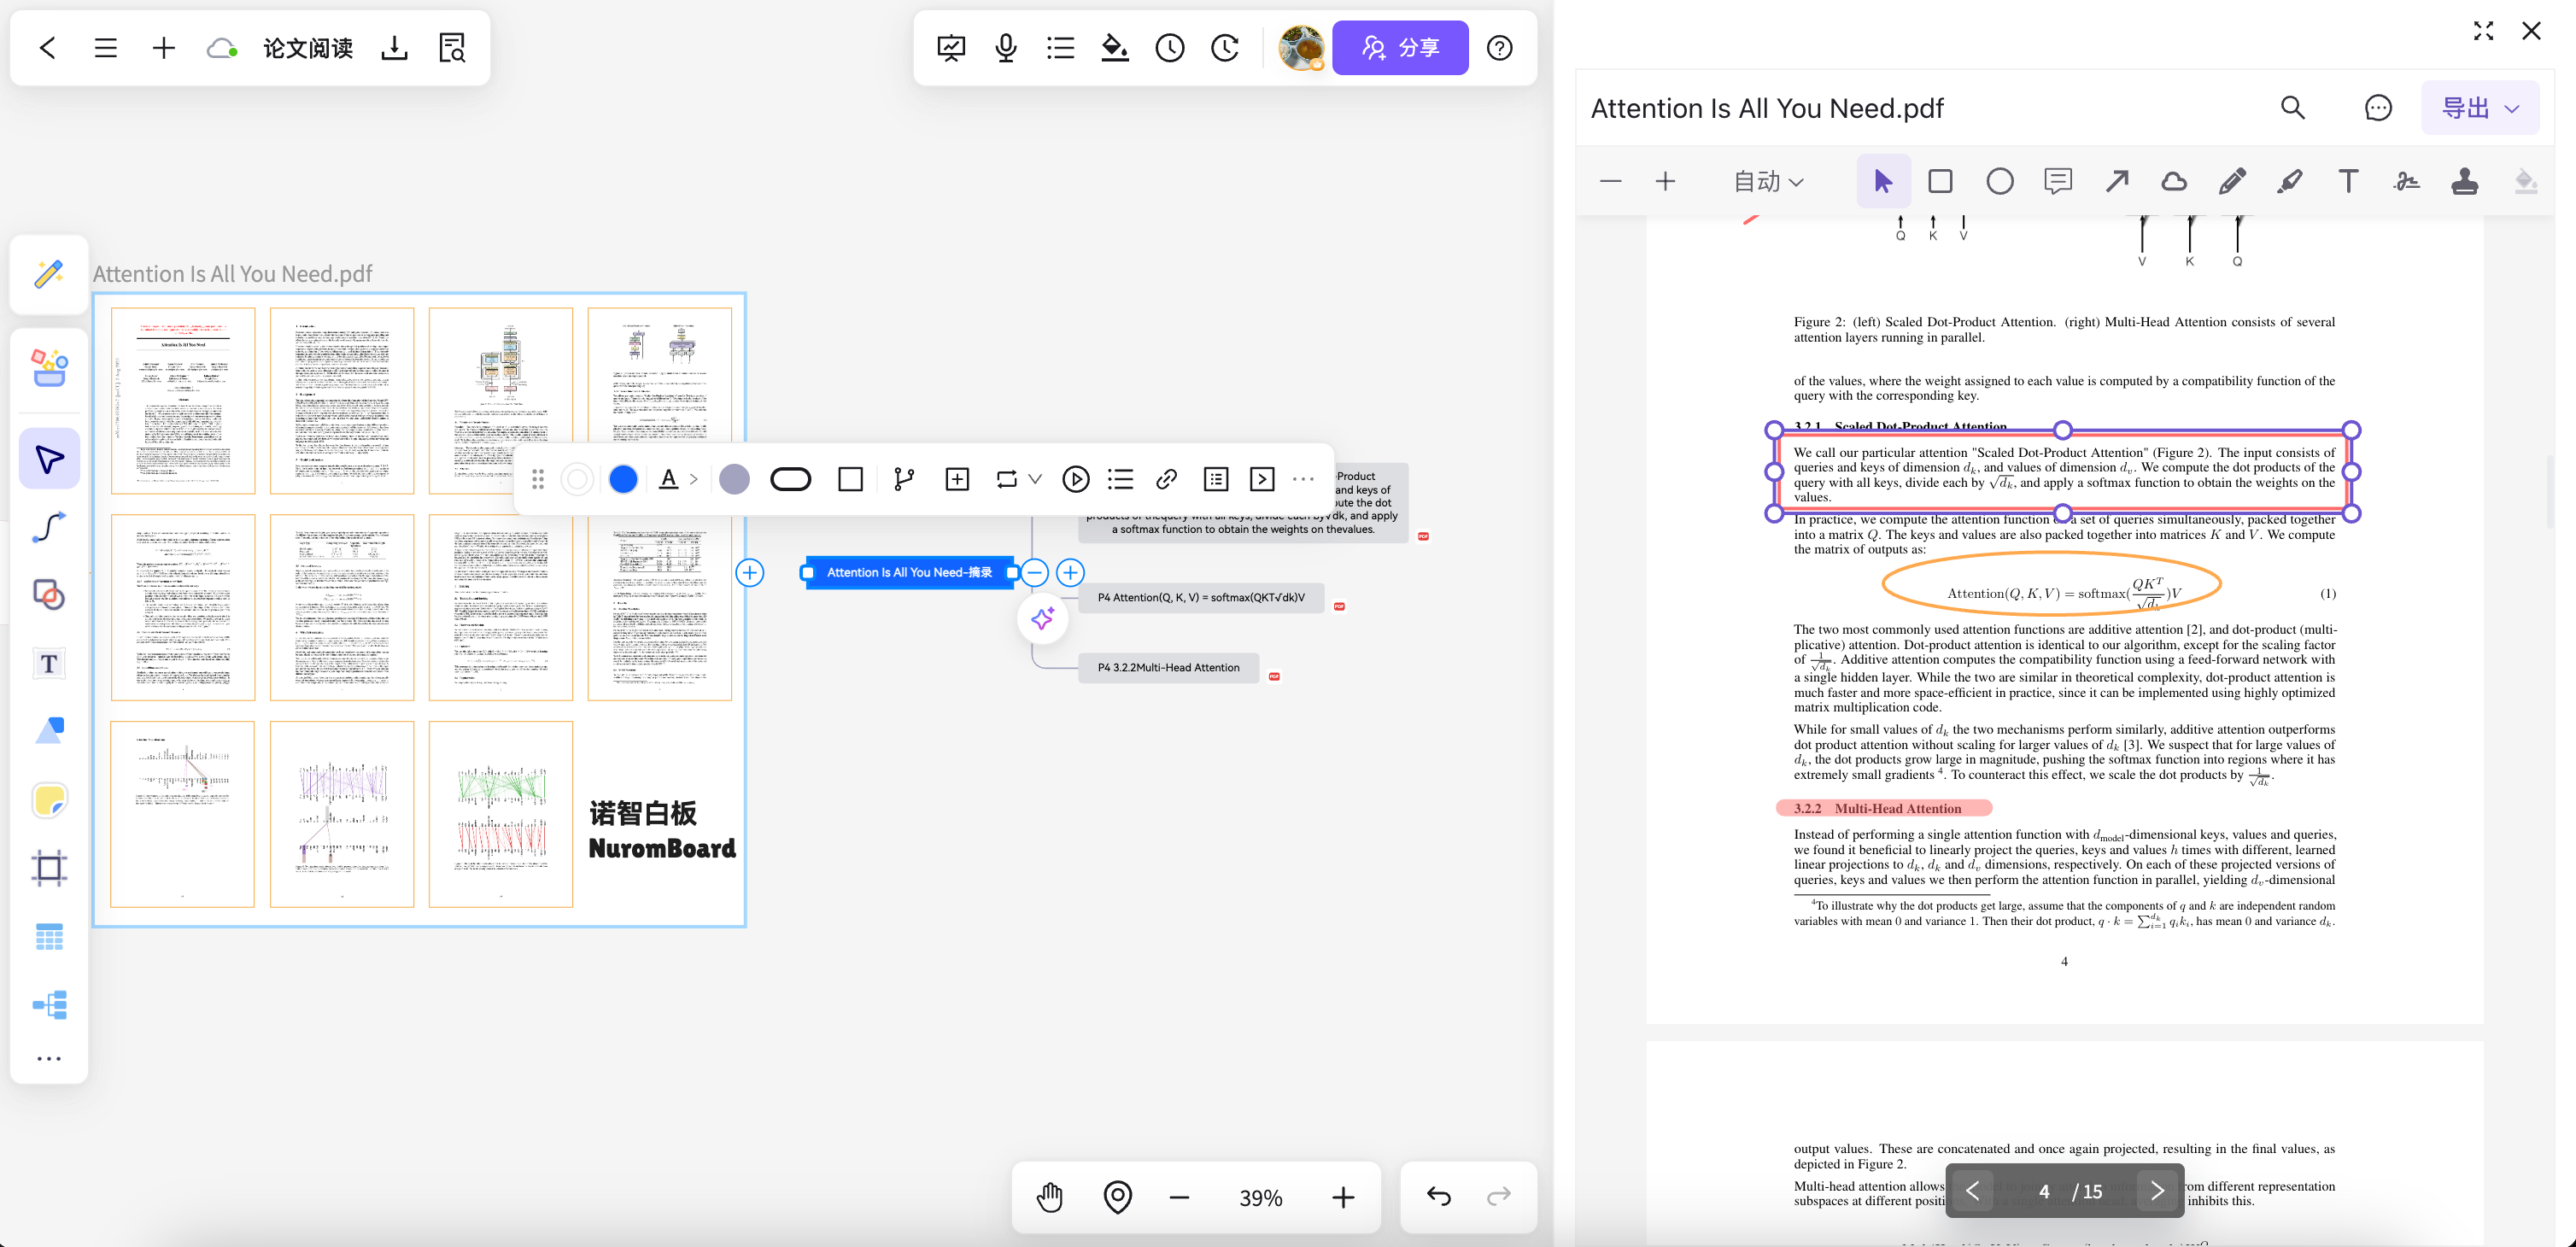The height and width of the screenshot is (1247, 2576).
Task: Select the pointer selection tool in sidebar
Action: 49,459
